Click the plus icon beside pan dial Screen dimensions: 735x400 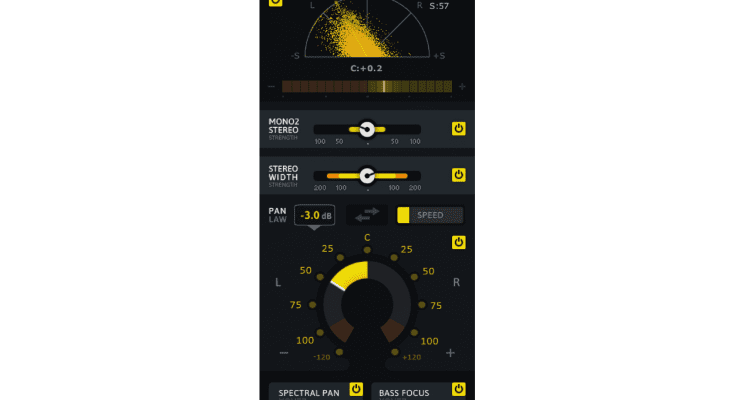click(450, 353)
